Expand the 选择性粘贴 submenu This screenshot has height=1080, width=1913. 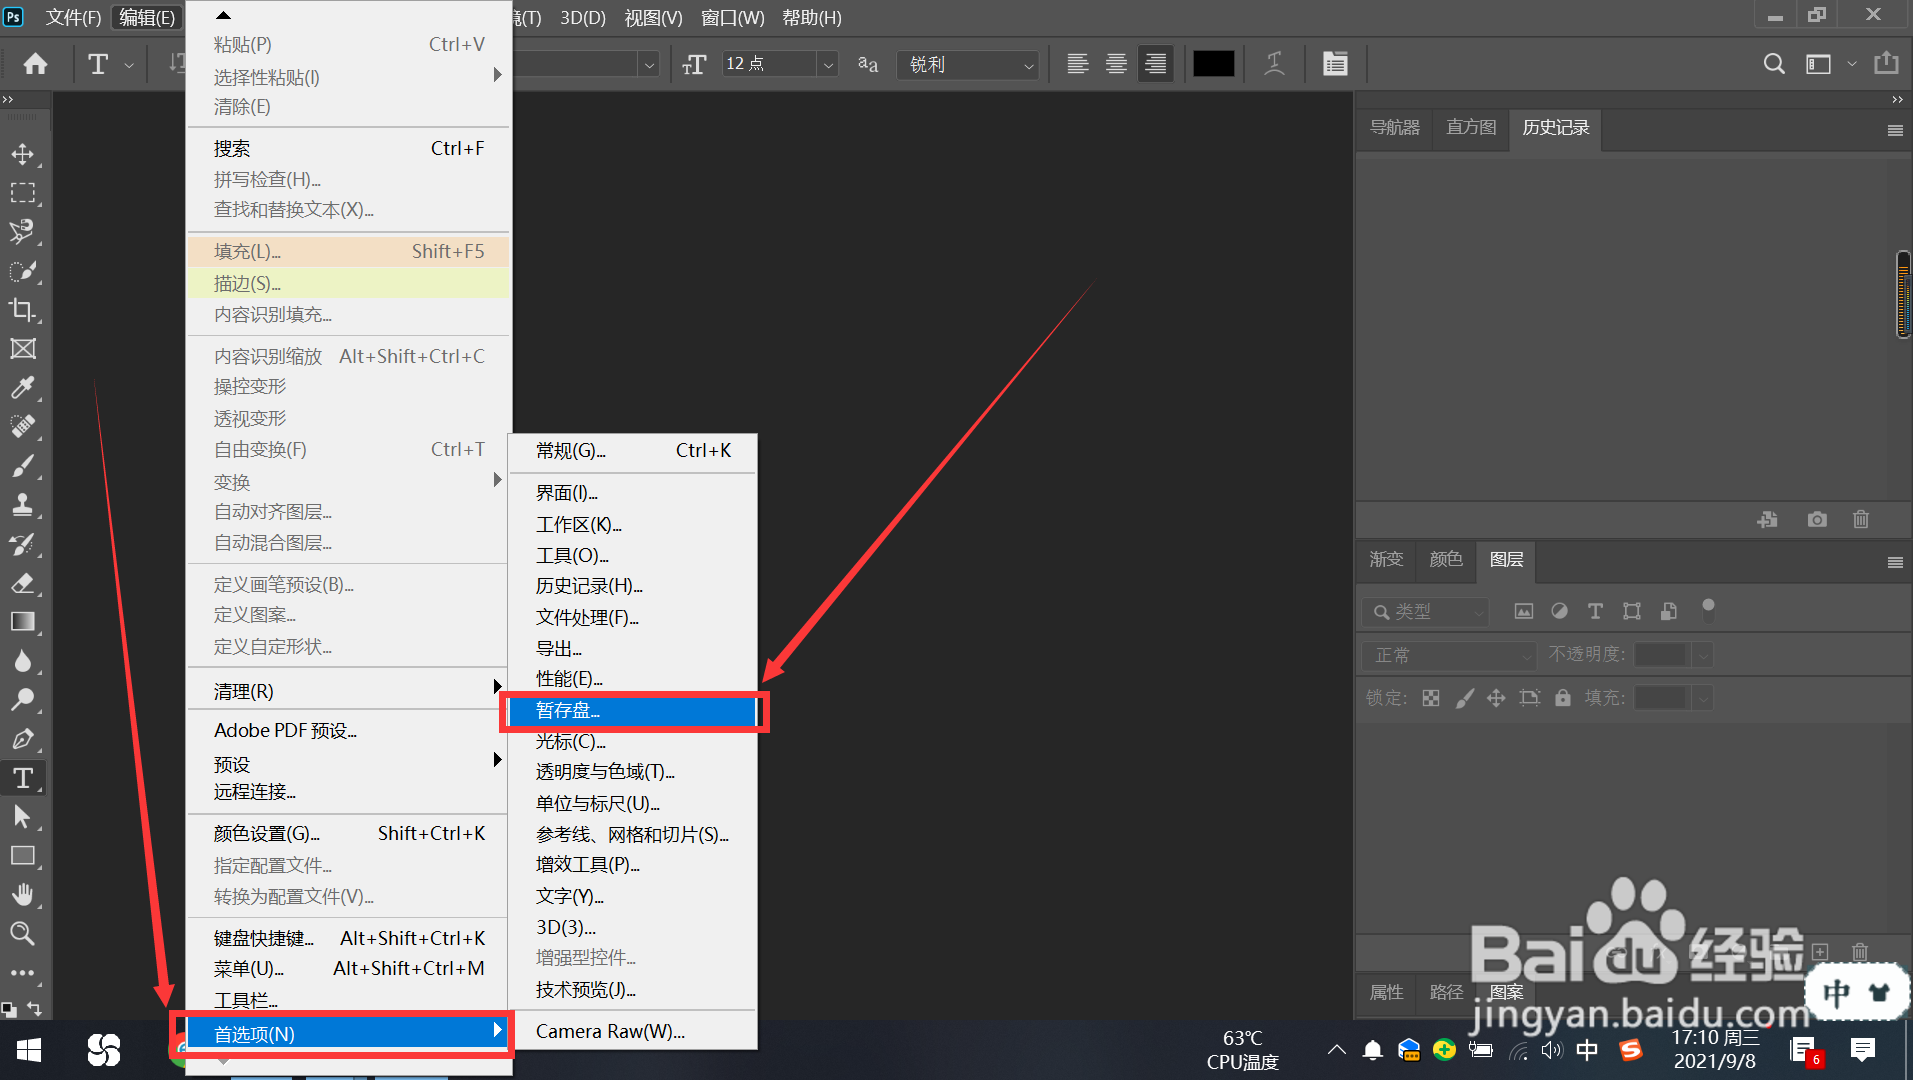tap(348, 77)
